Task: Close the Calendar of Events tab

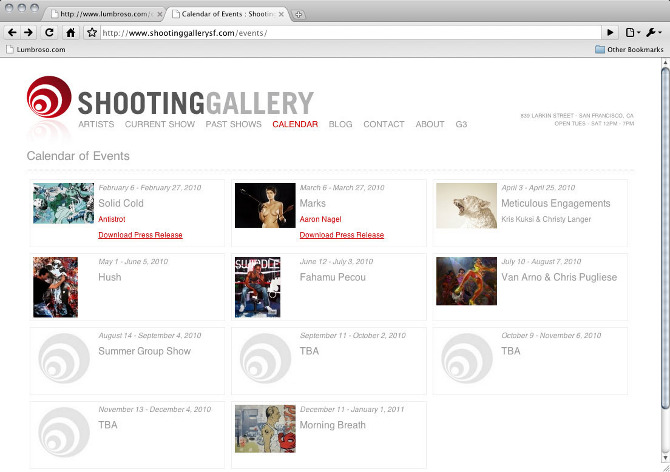Action: [x=281, y=14]
